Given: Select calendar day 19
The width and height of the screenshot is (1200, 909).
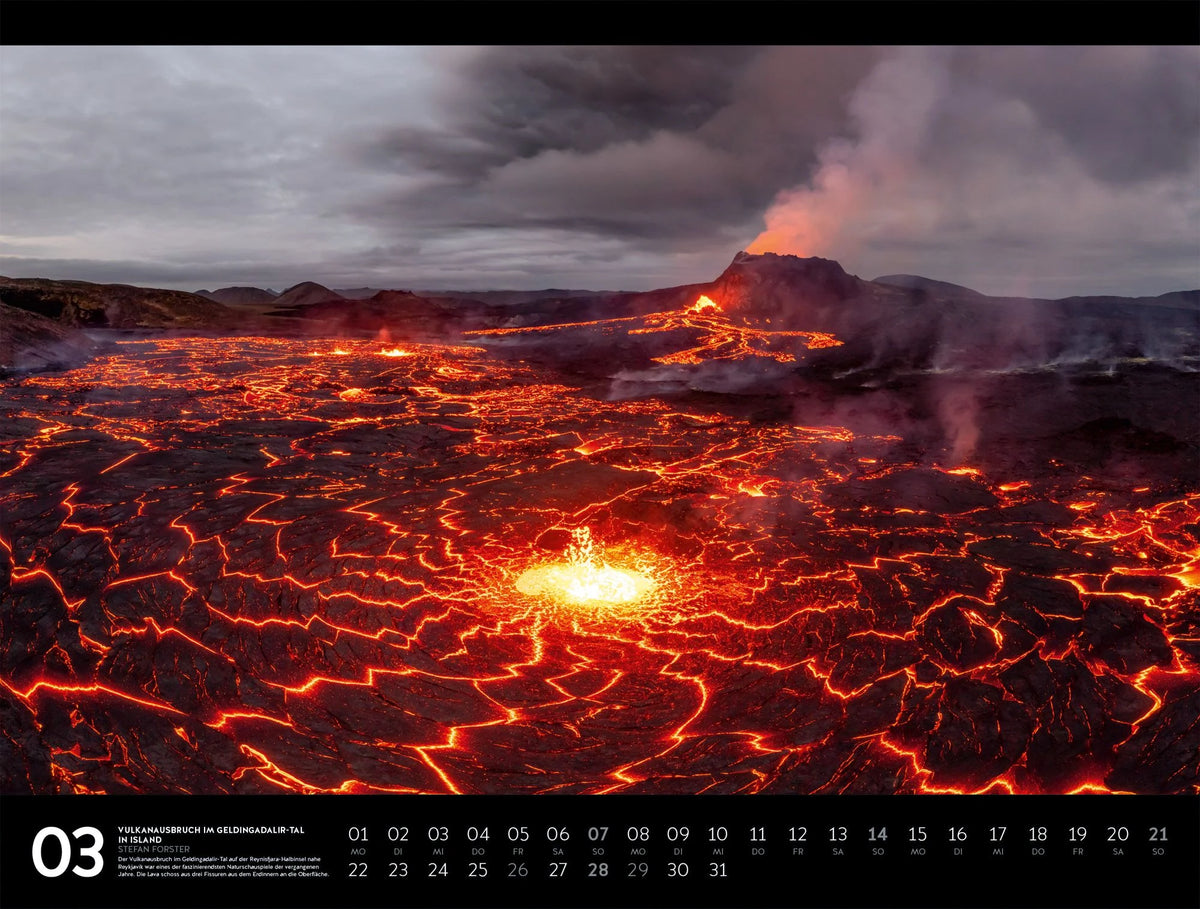Looking at the screenshot, I should pyautogui.click(x=1078, y=834).
